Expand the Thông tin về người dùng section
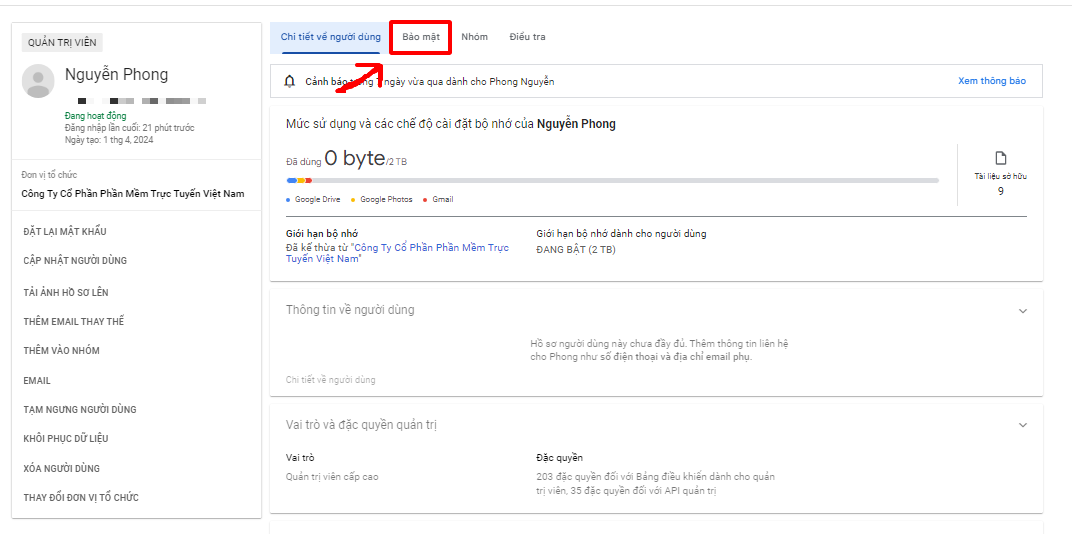 point(1022,311)
